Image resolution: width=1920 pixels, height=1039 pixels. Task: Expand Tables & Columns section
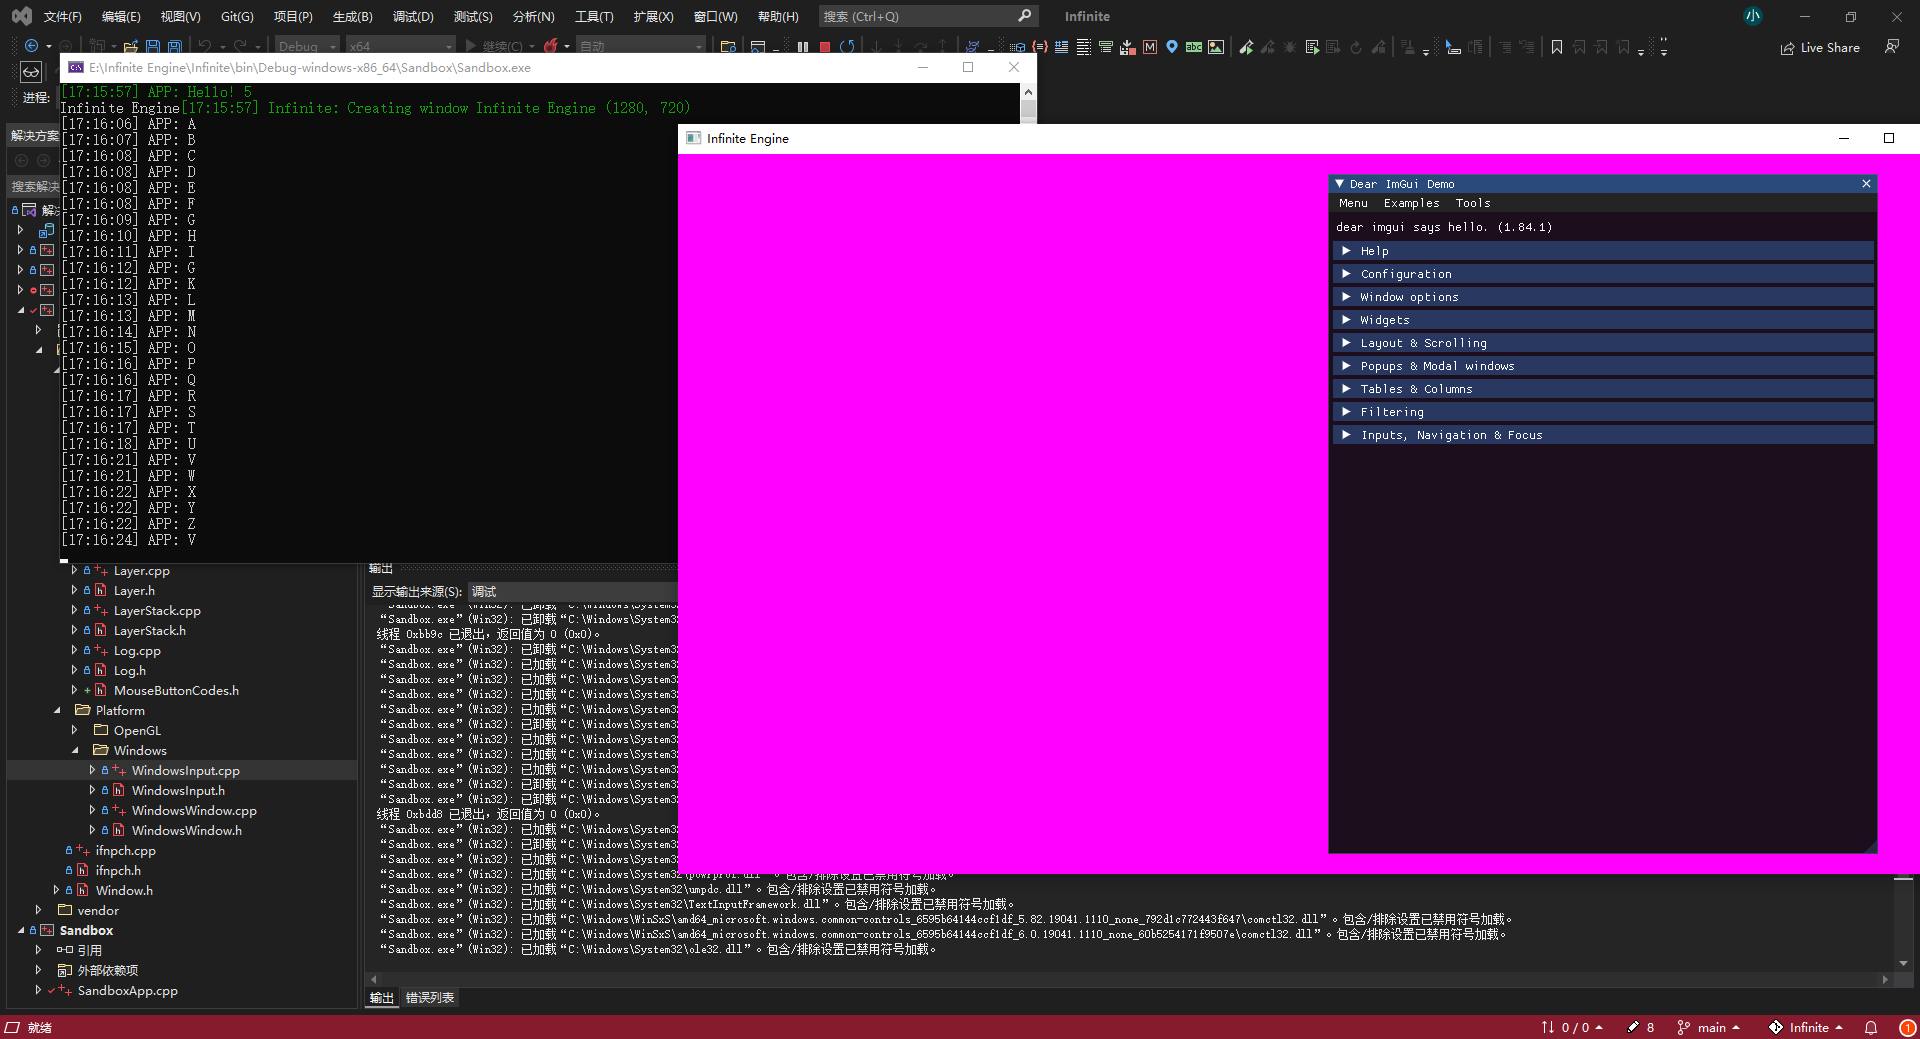click(1603, 389)
